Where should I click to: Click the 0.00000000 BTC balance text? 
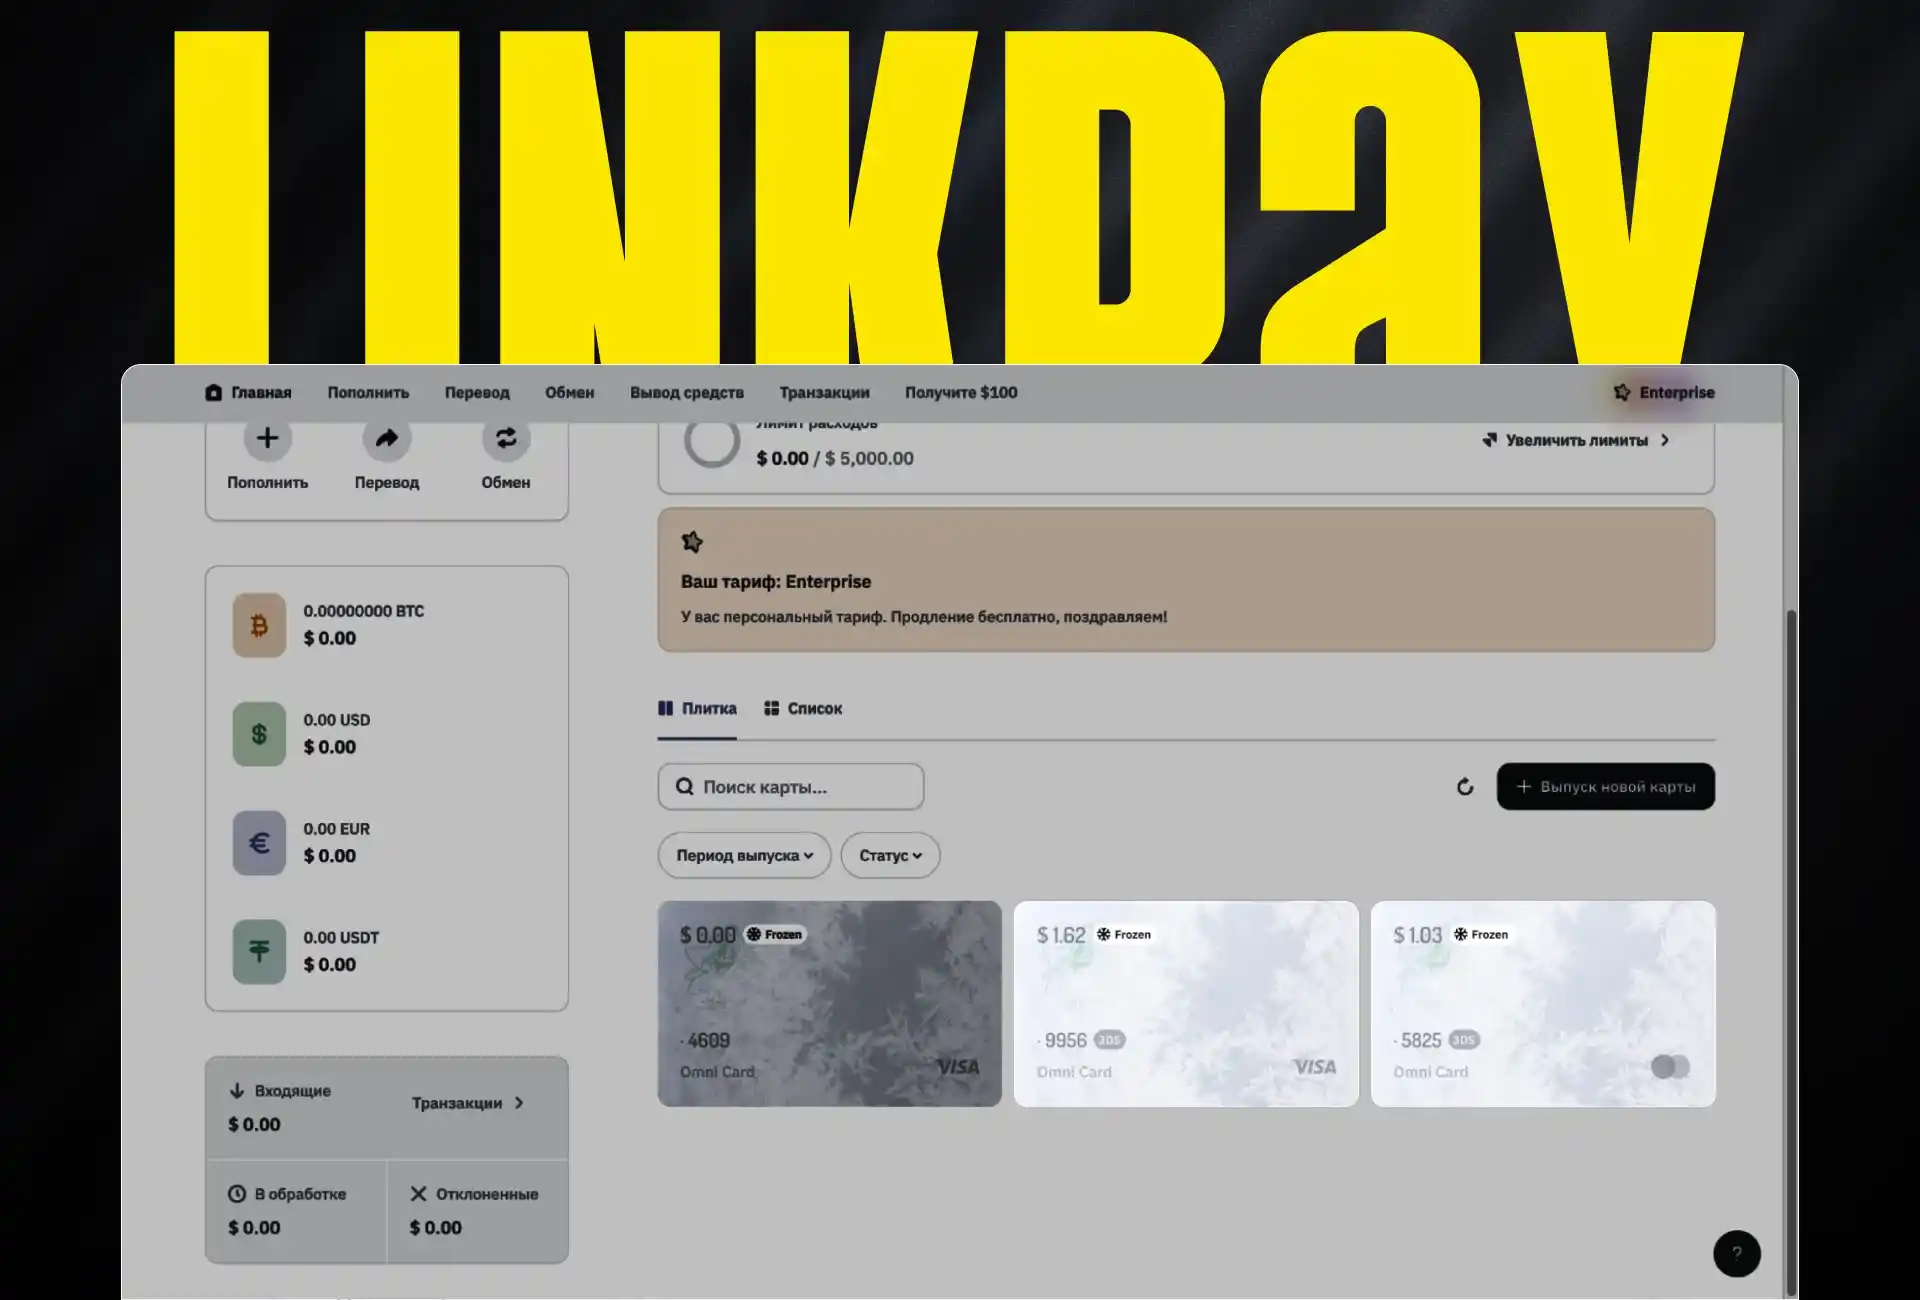(363, 611)
